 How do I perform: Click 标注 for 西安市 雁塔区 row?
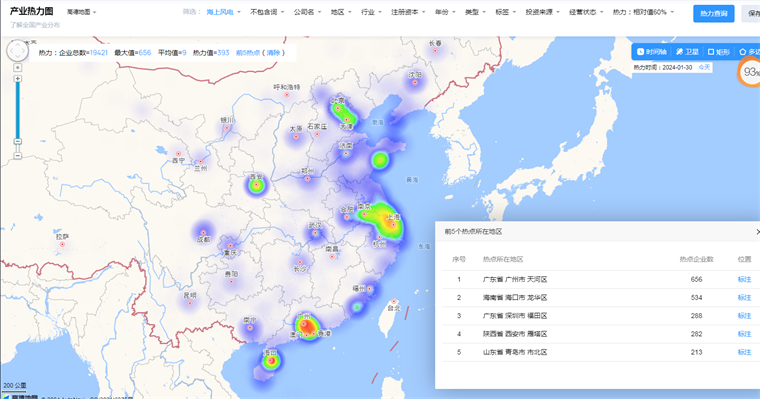(x=744, y=334)
